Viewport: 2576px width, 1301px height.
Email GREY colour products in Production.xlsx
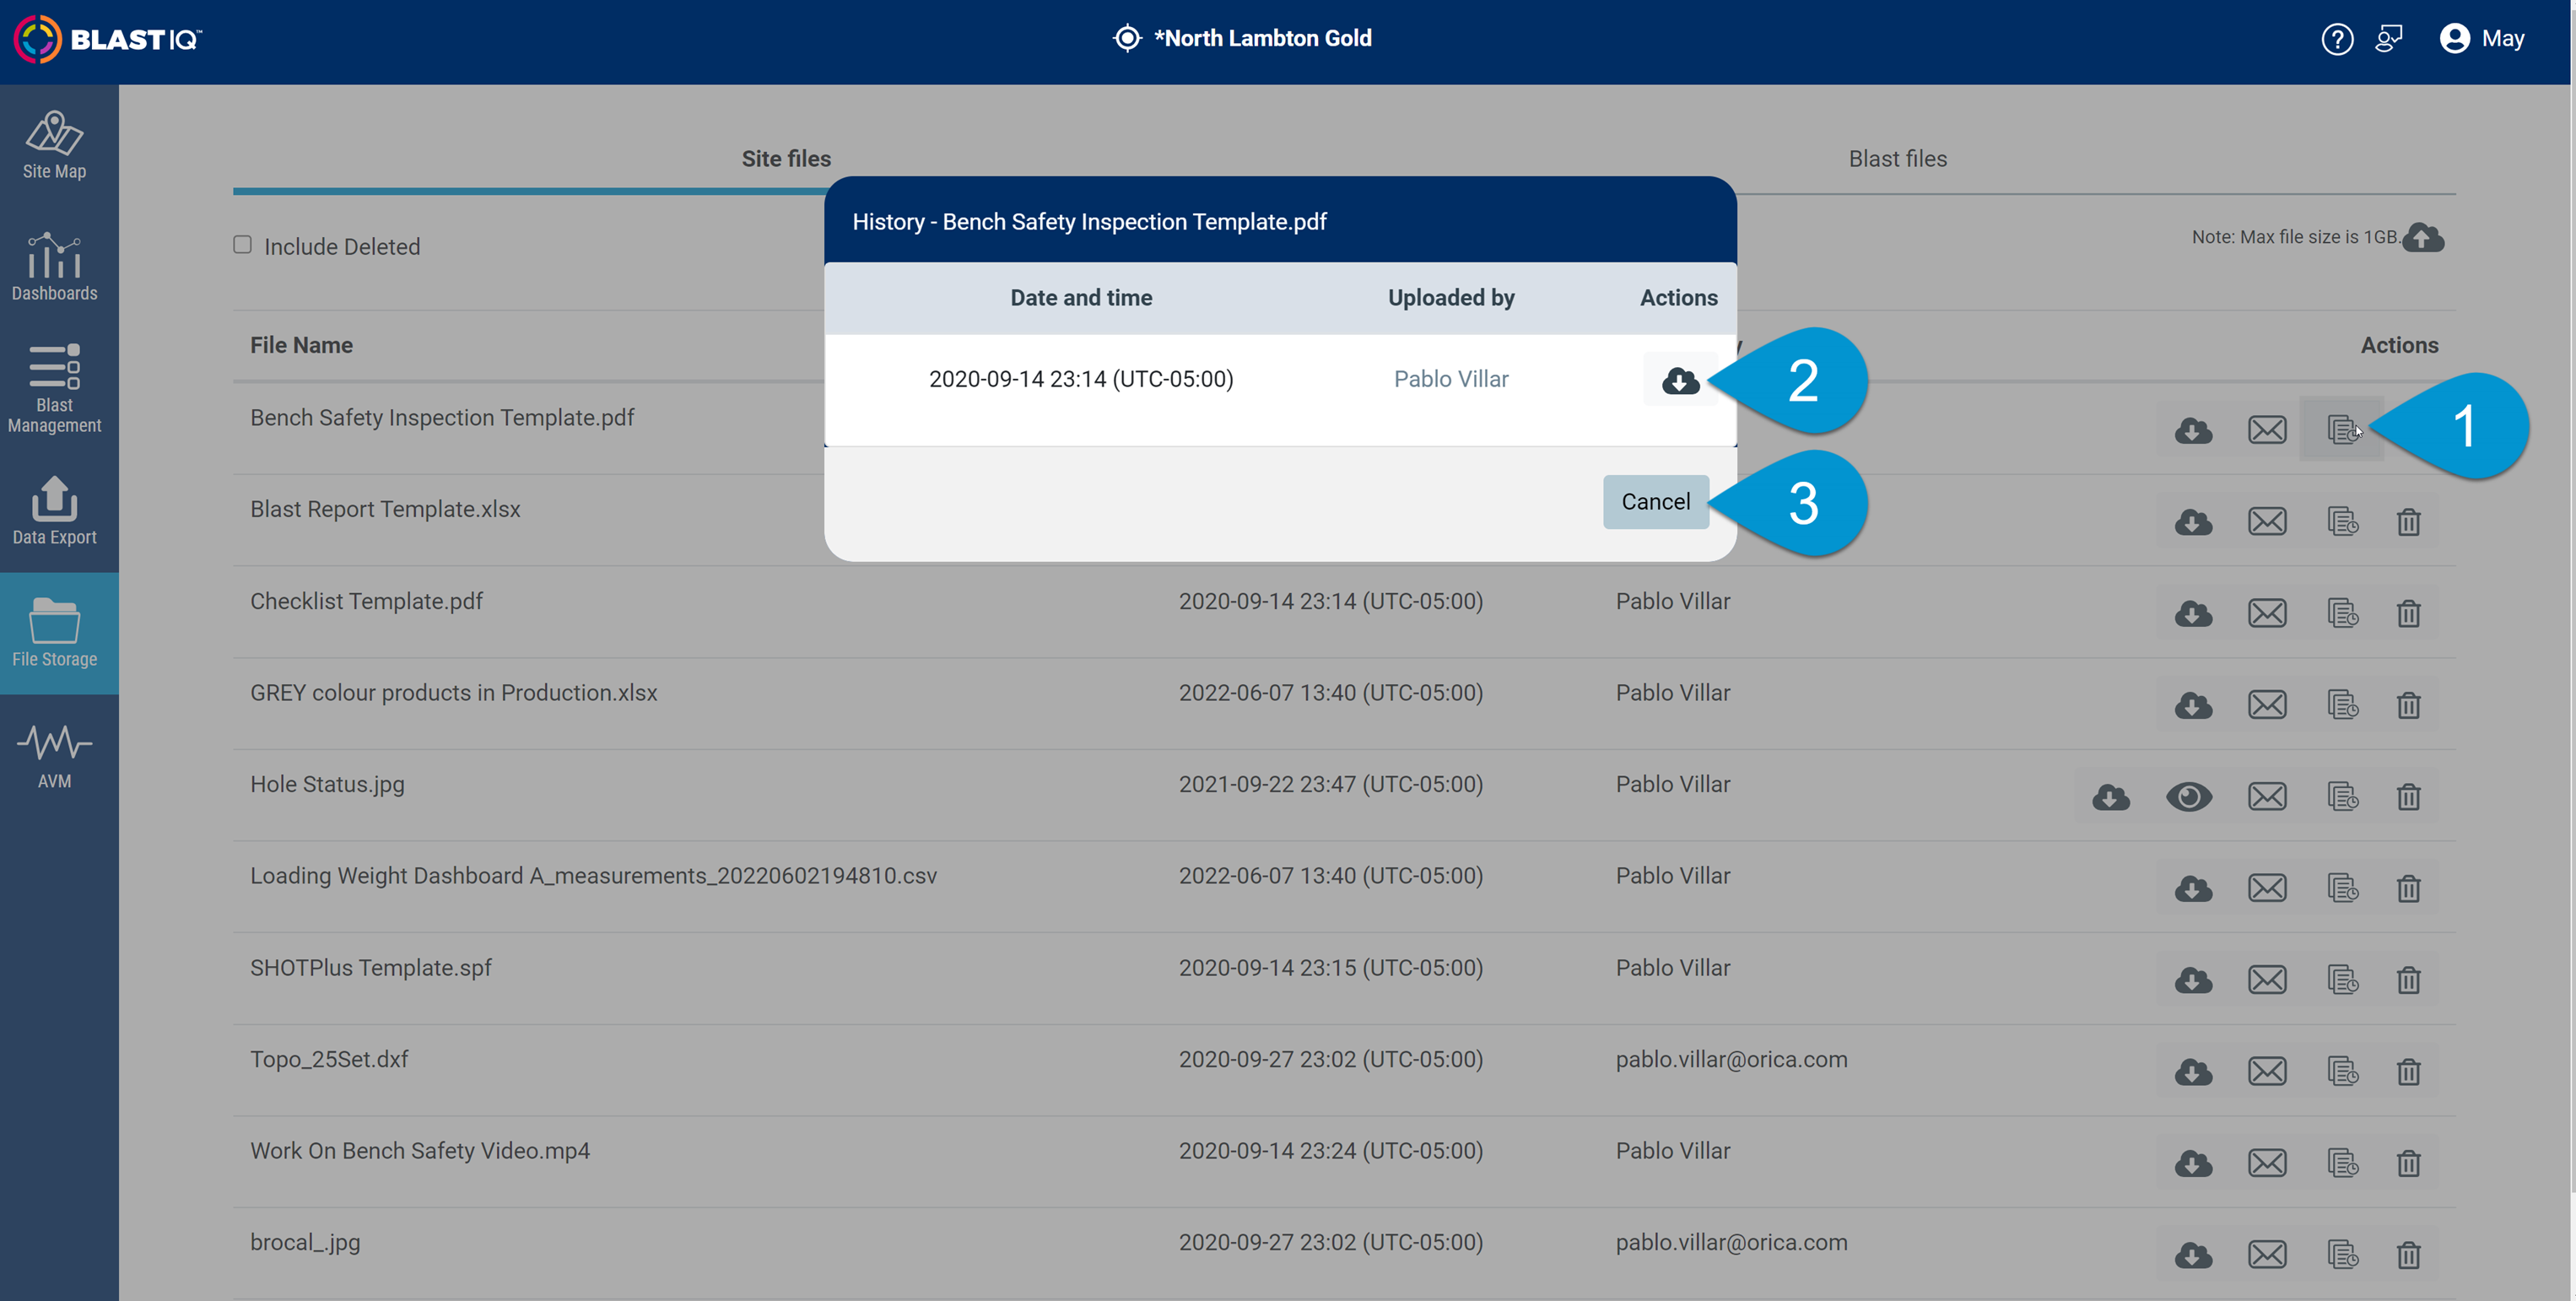pyautogui.click(x=2267, y=705)
